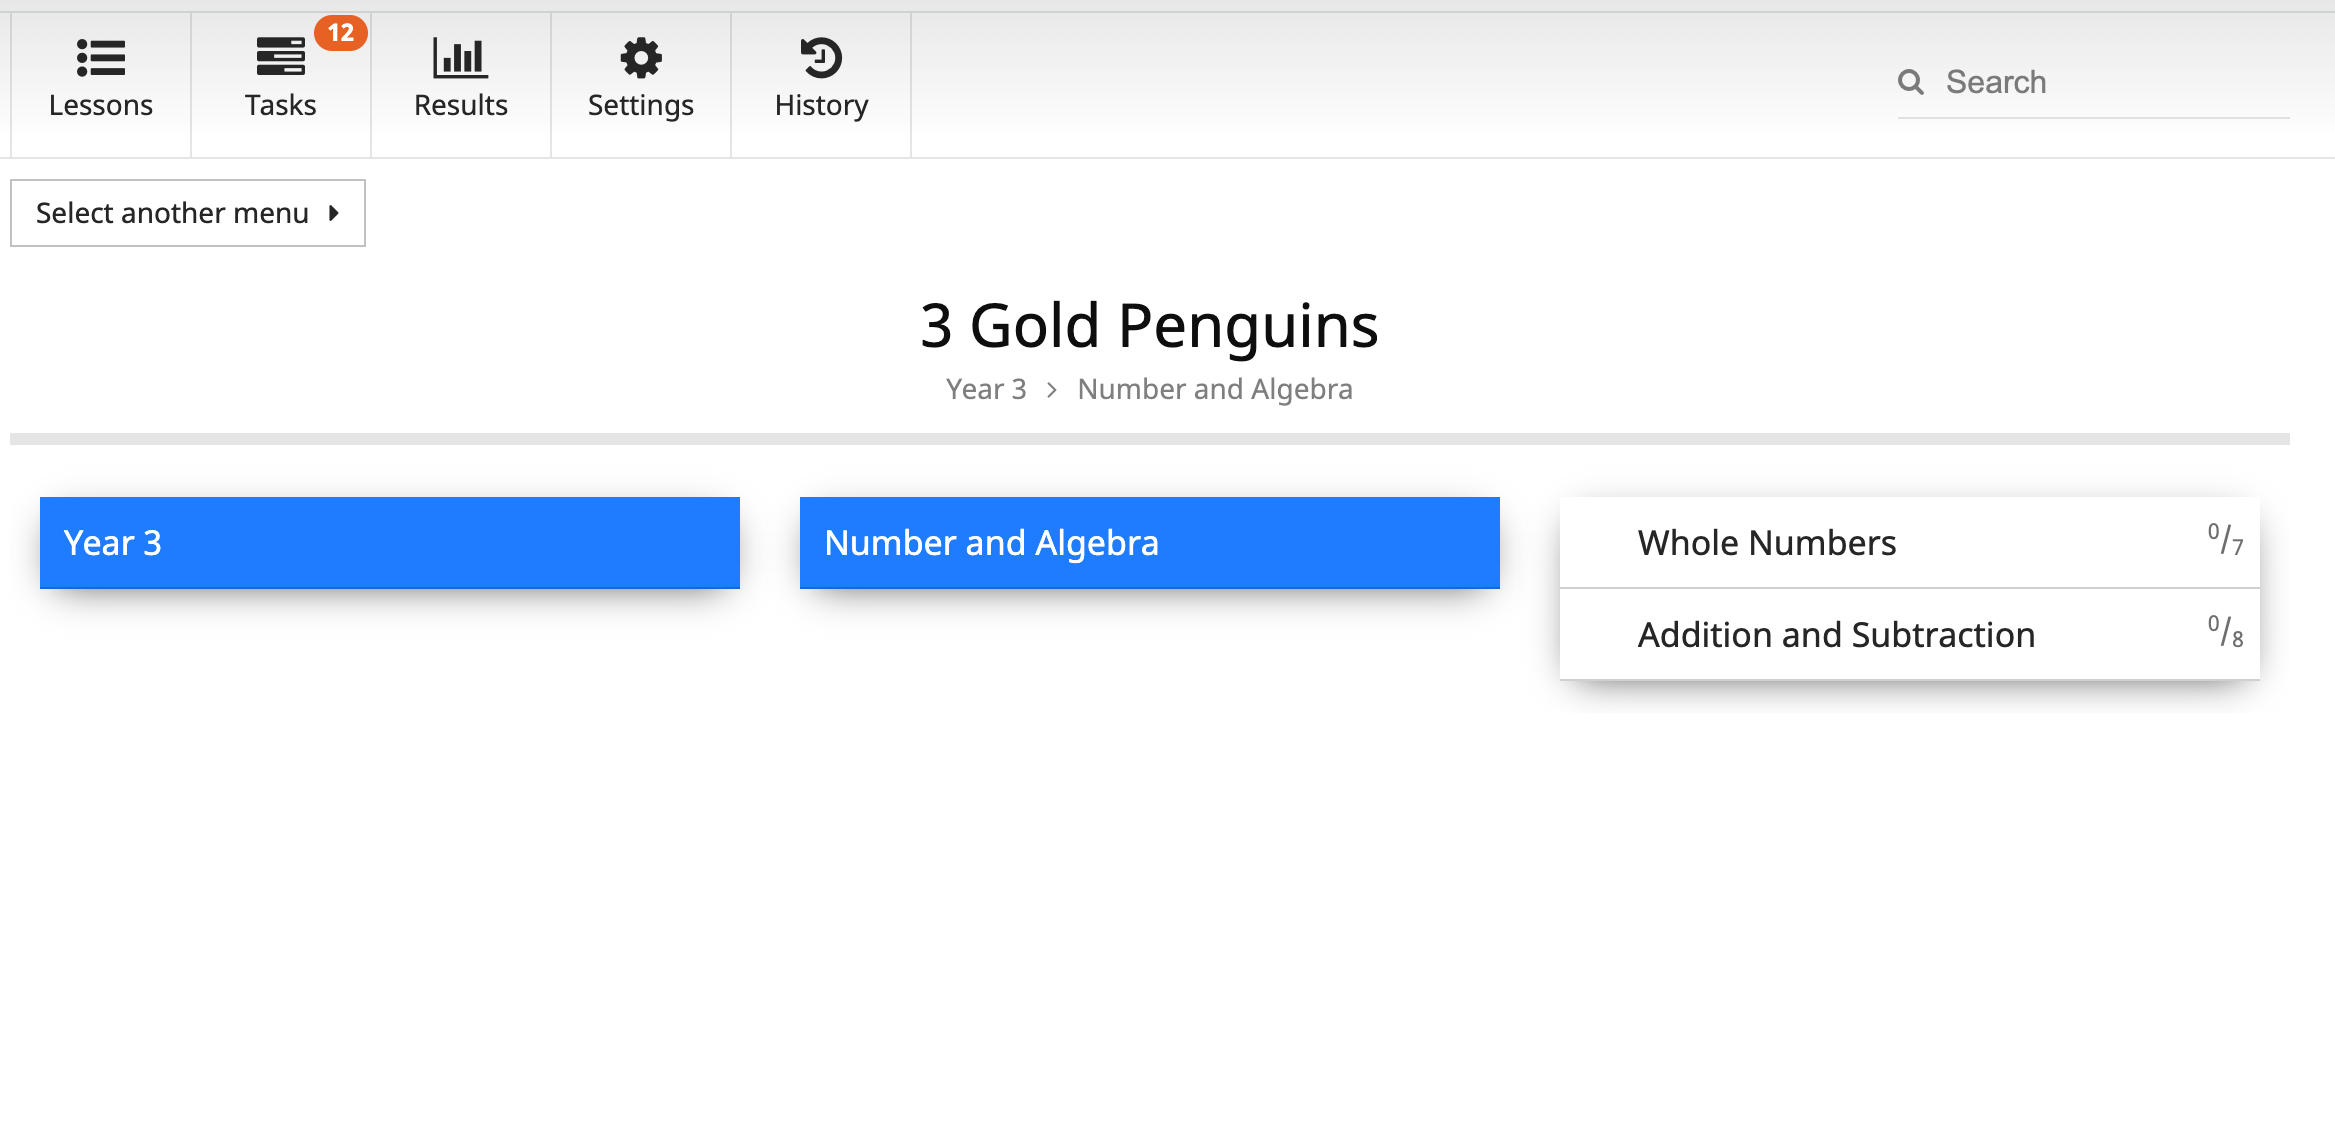Open the Whole Numbers topic
The image size is (2335, 1140).
tap(1767, 543)
